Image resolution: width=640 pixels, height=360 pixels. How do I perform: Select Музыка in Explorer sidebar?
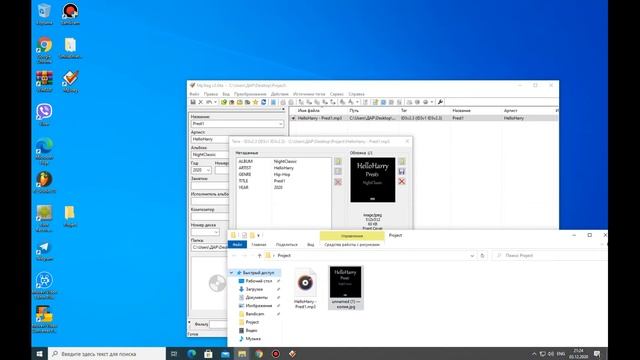pos(253,339)
